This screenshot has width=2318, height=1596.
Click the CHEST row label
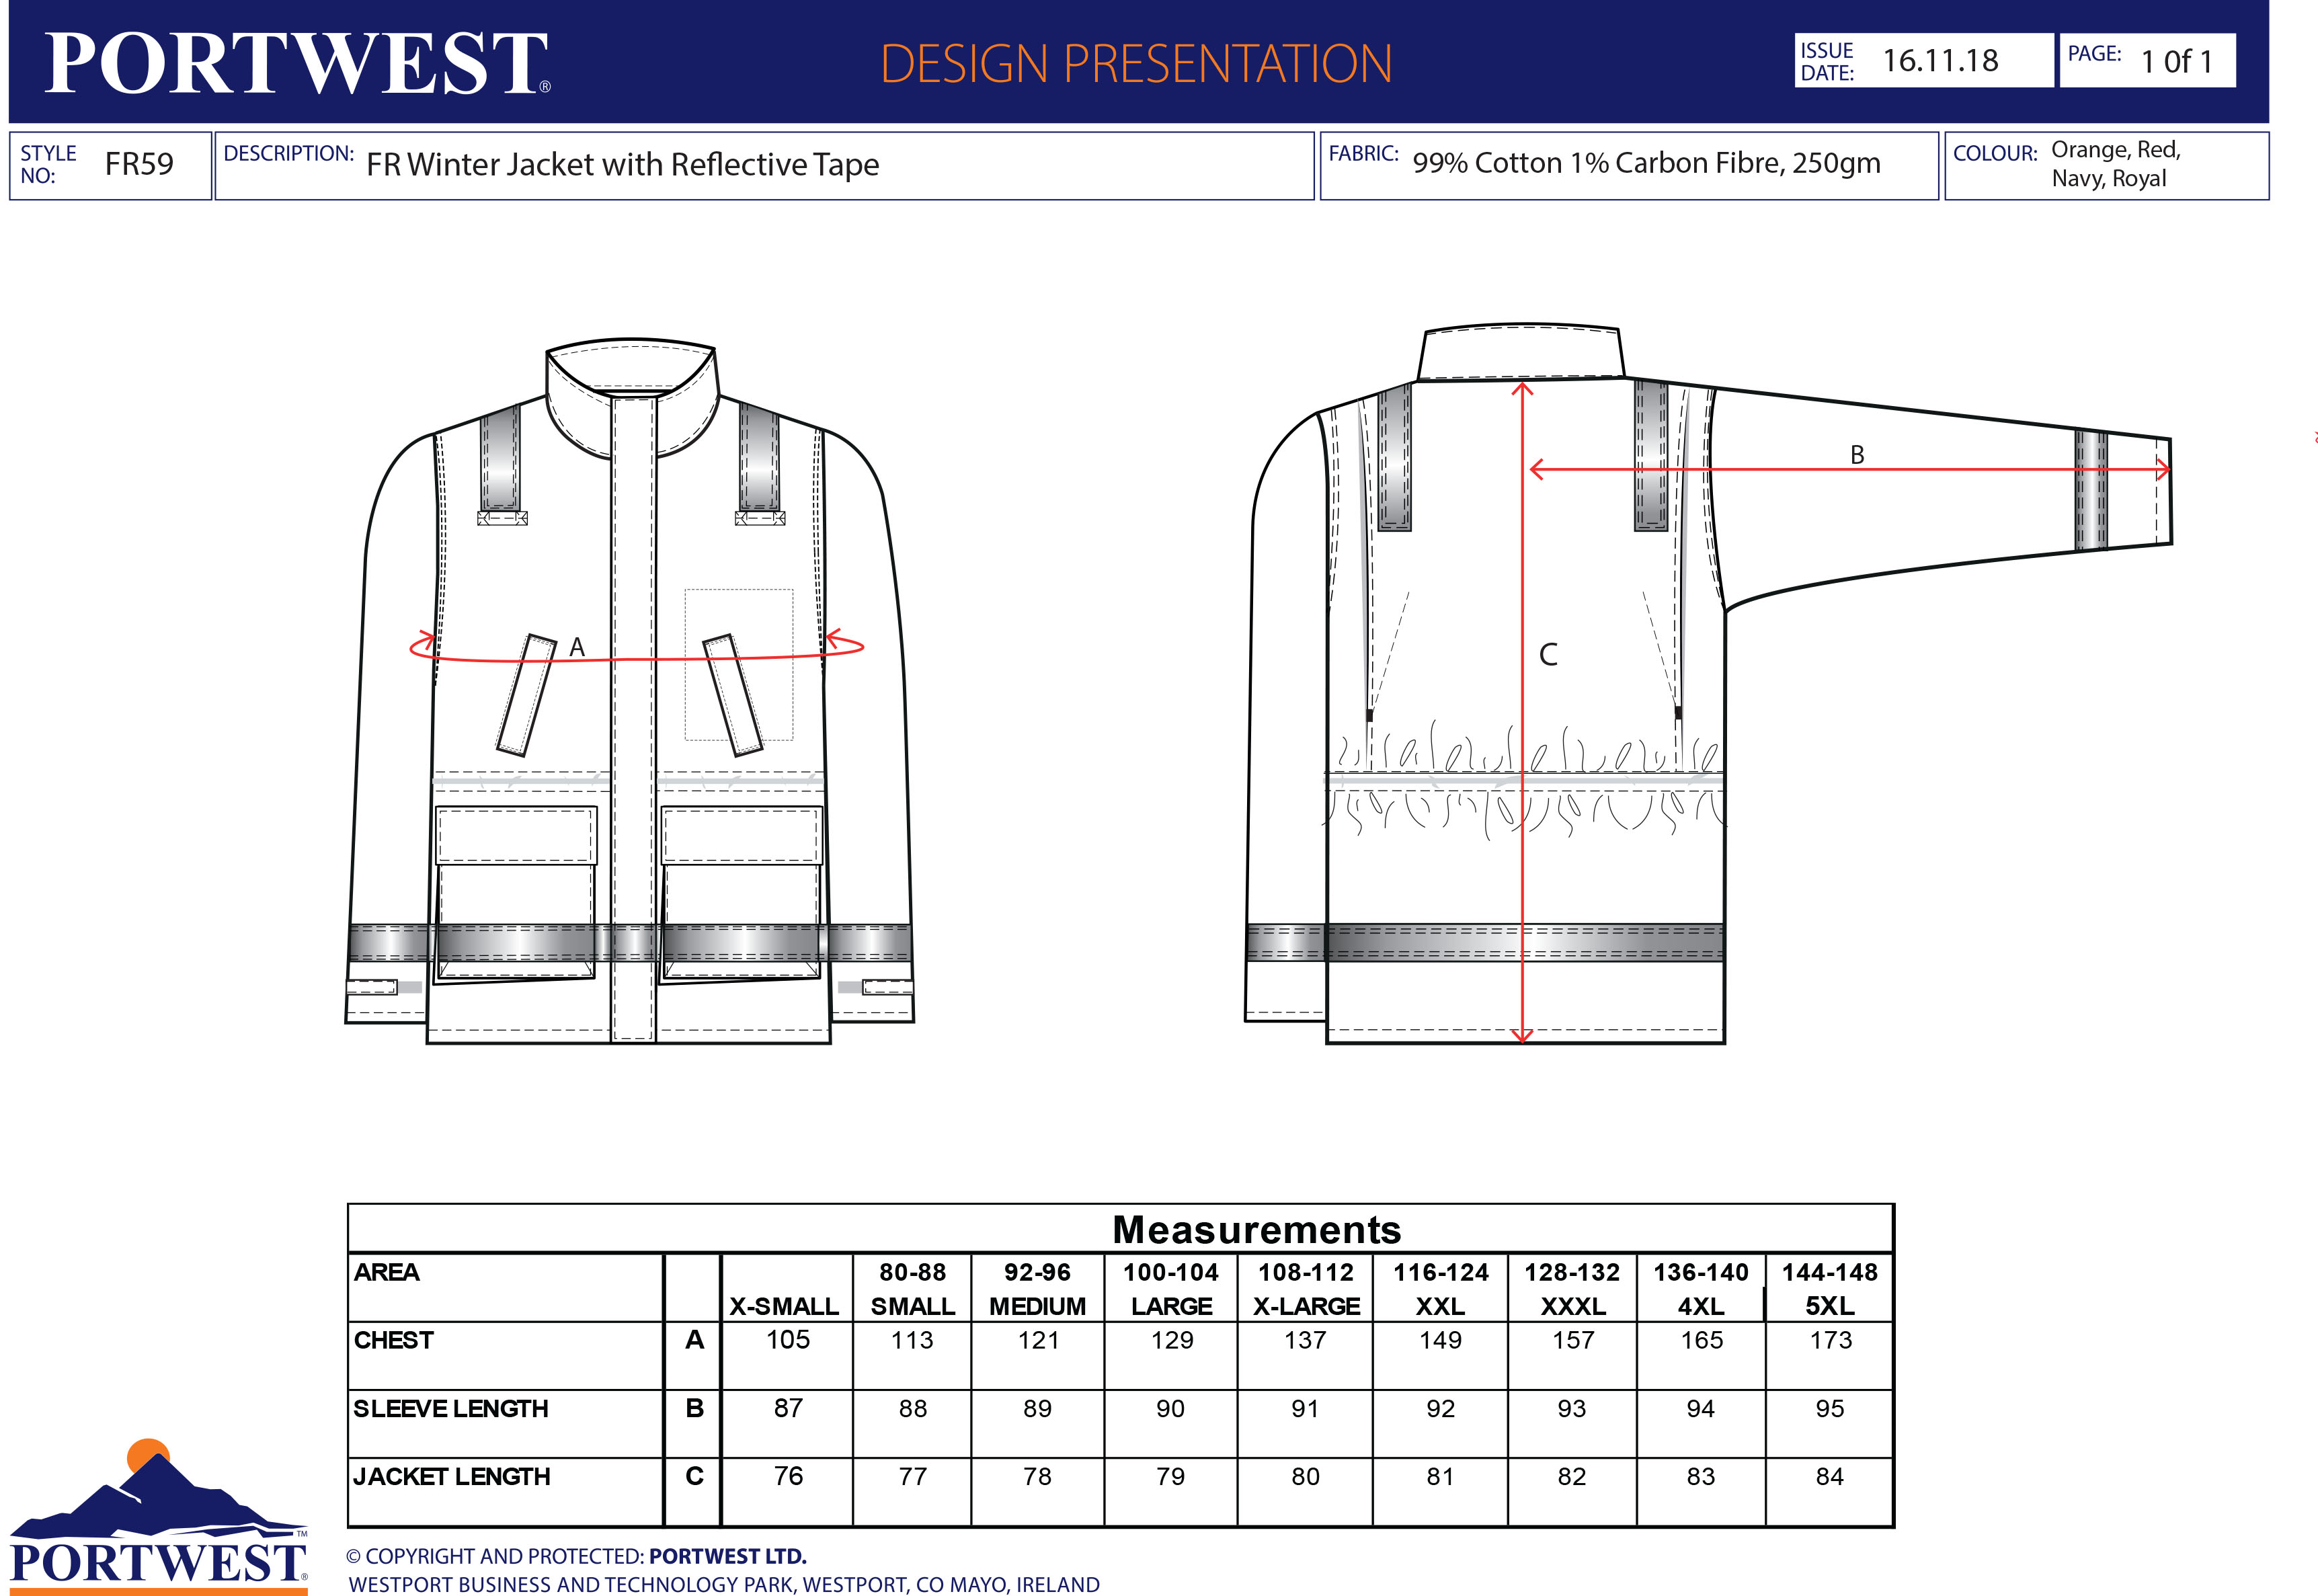[x=394, y=1340]
